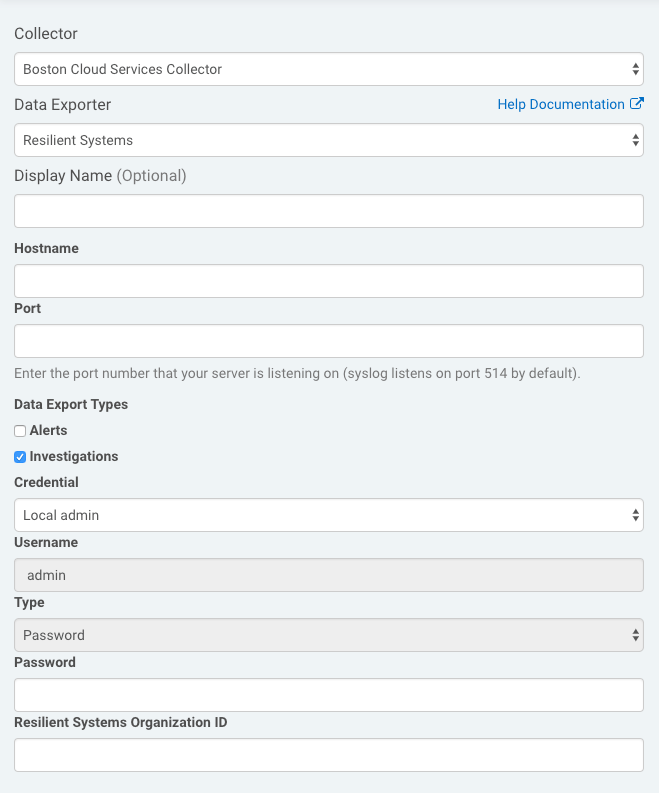Click the Credential dropdown arrow icon
659x793 pixels.
point(635,515)
